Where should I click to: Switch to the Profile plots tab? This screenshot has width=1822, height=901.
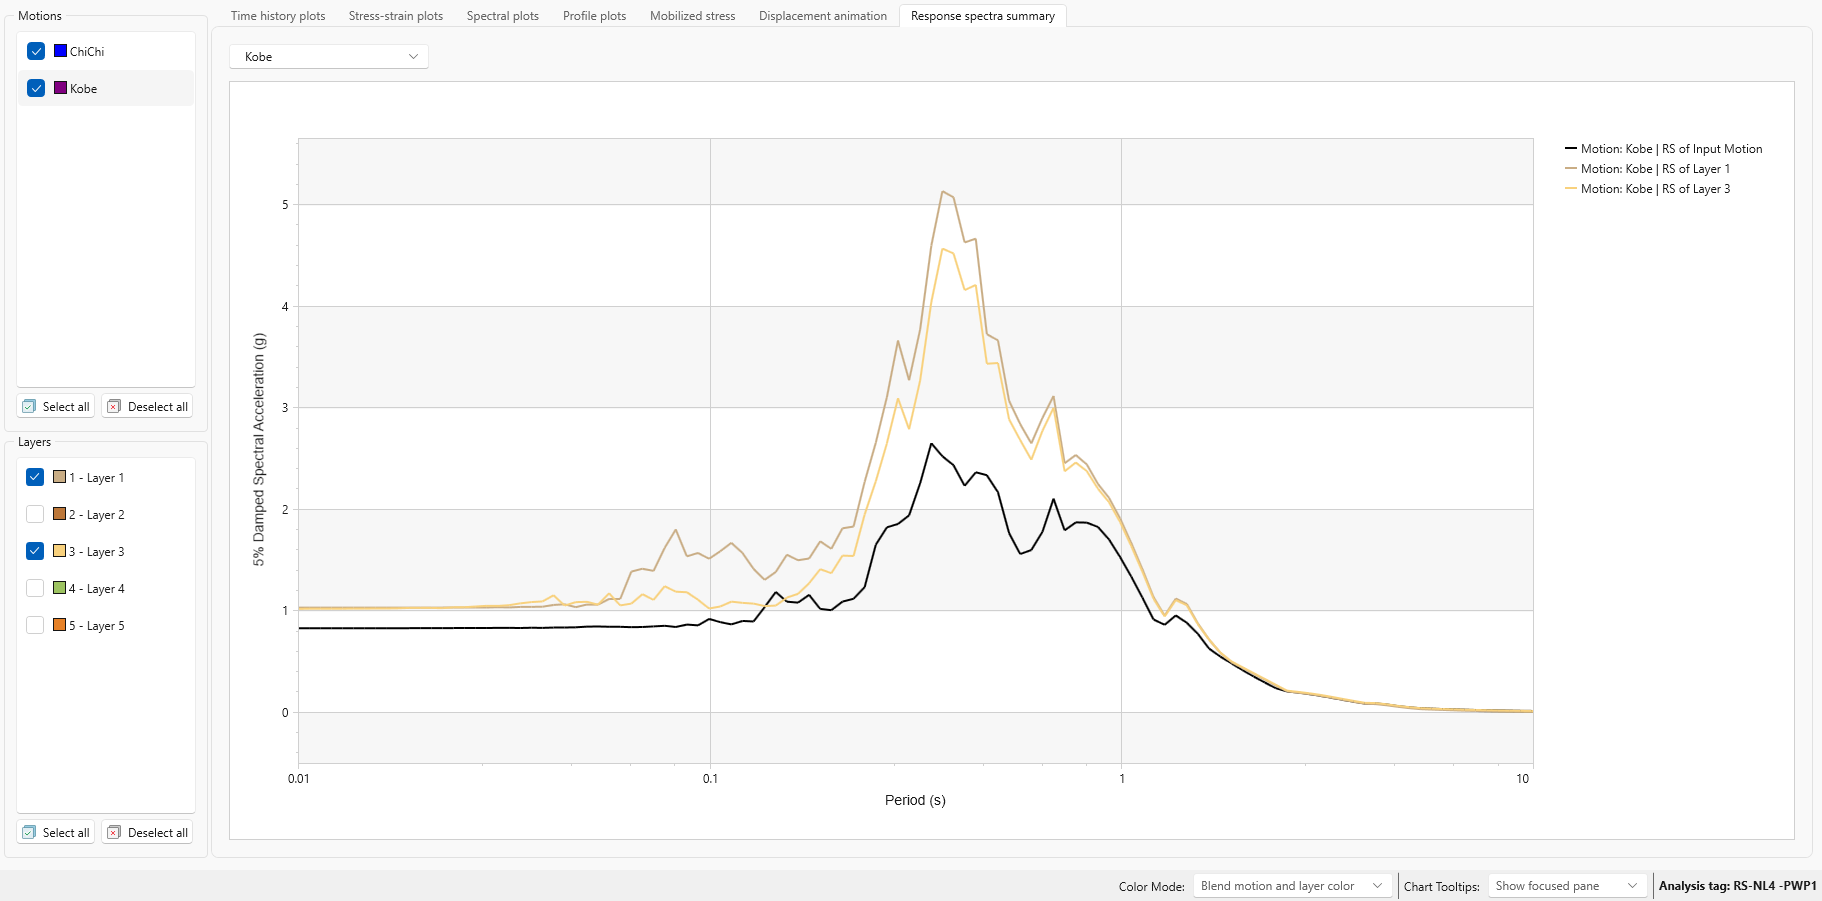tap(595, 16)
